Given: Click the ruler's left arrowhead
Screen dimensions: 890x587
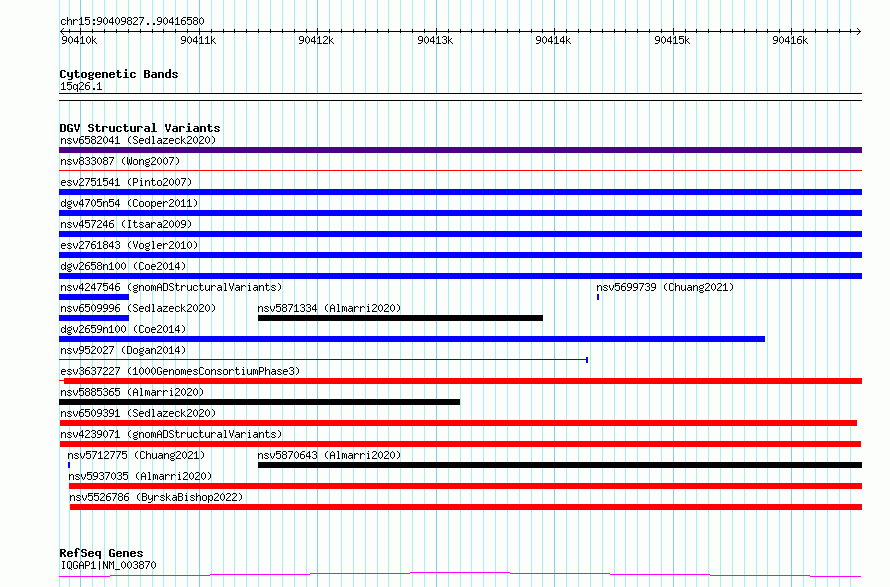Looking at the screenshot, I should coord(62,31).
